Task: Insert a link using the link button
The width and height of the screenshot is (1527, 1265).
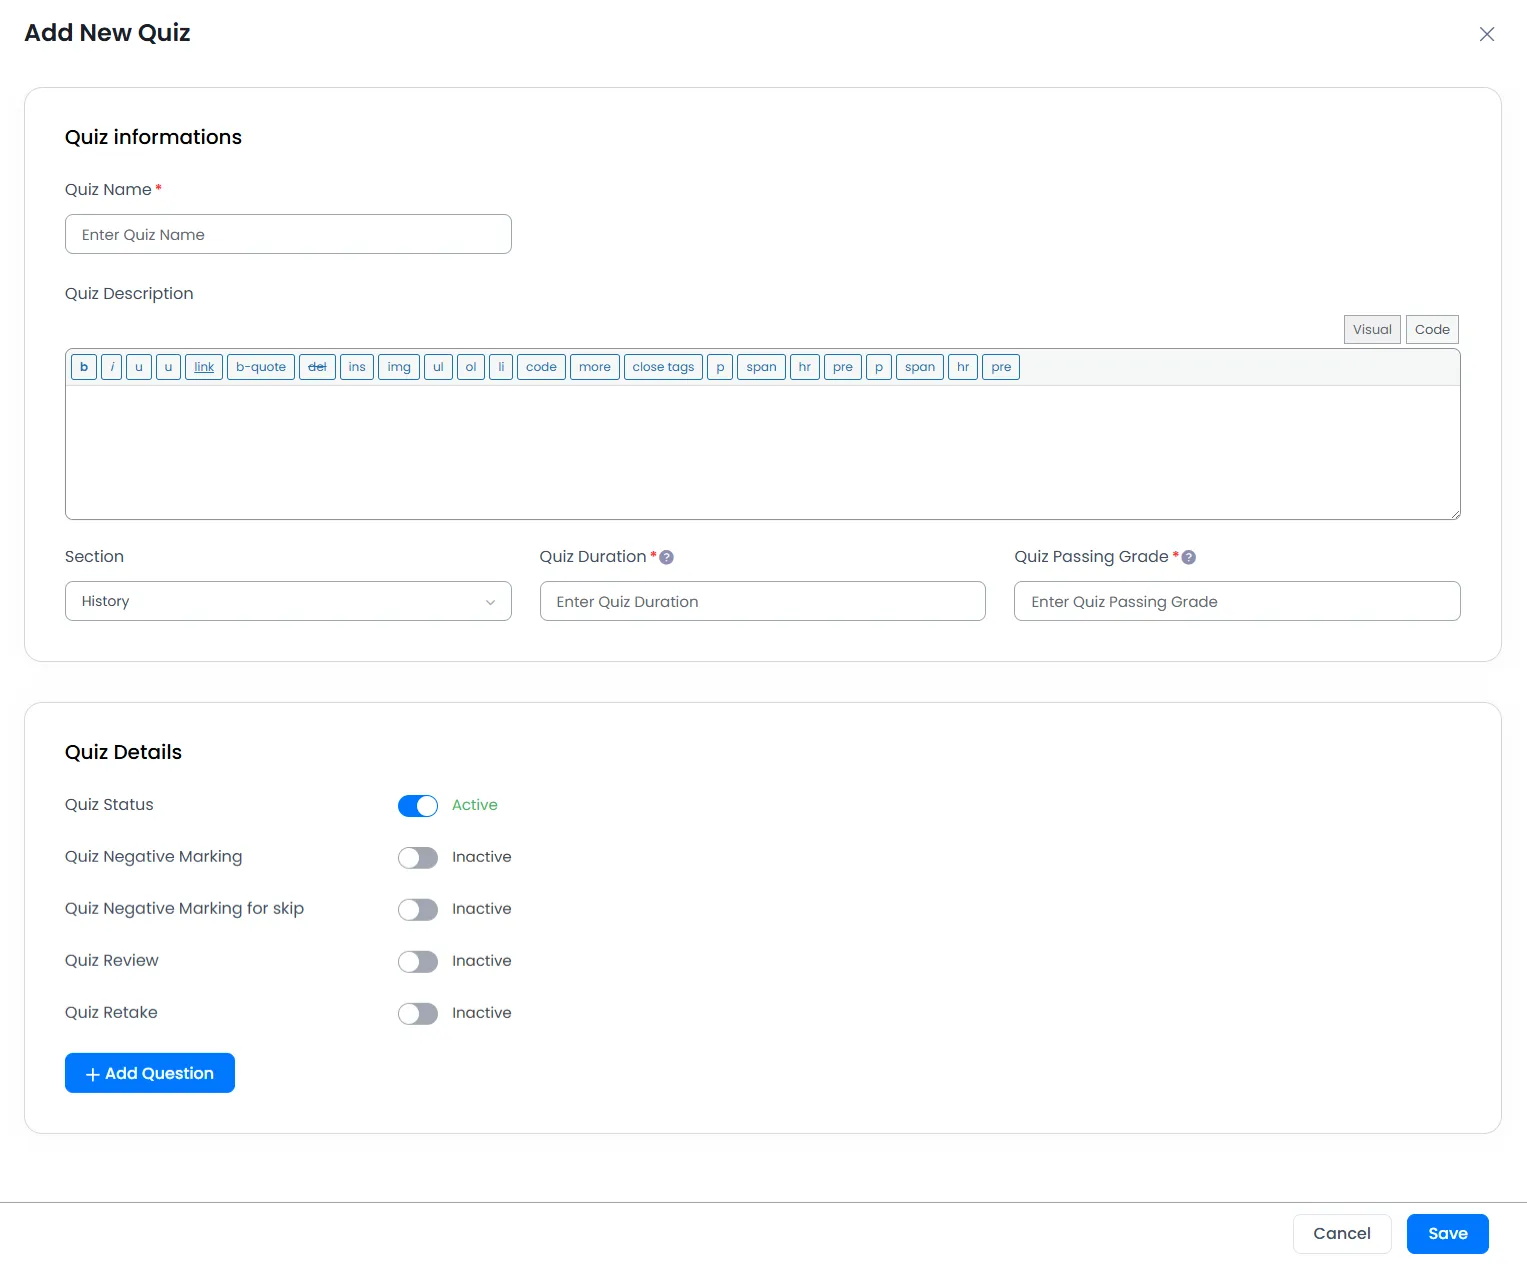Action: [204, 367]
